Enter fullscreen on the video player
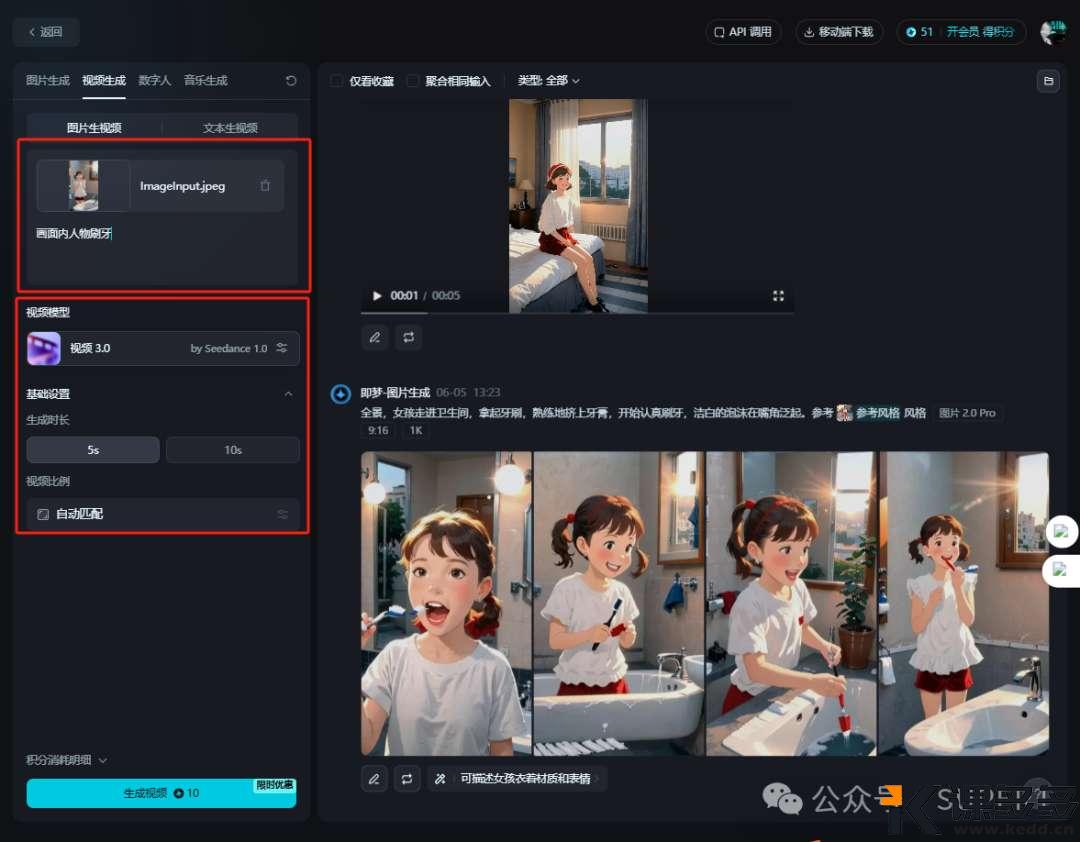This screenshot has width=1080, height=842. point(778,296)
